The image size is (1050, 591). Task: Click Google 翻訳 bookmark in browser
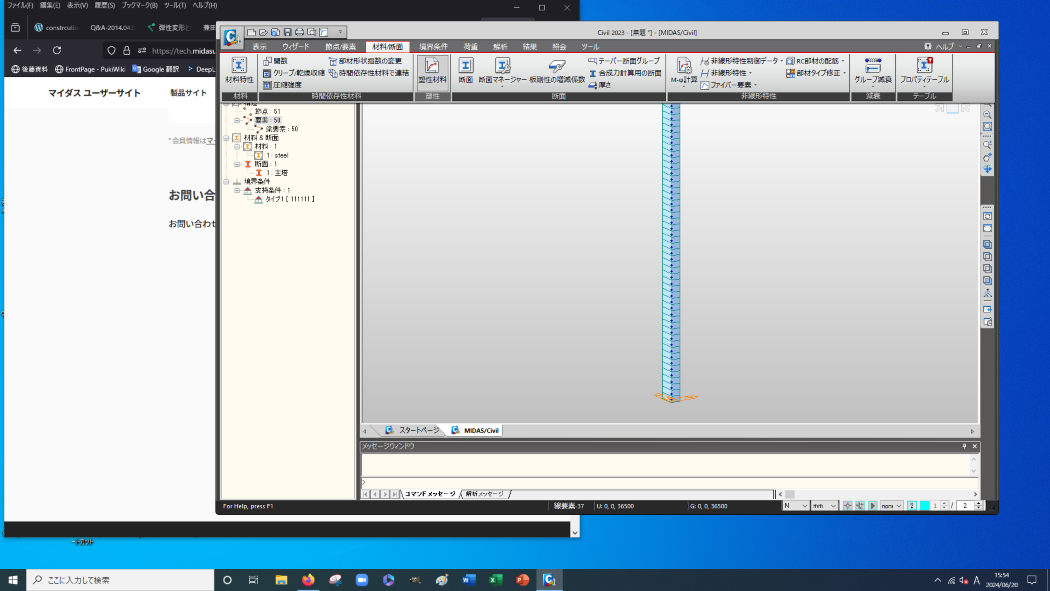(156, 69)
